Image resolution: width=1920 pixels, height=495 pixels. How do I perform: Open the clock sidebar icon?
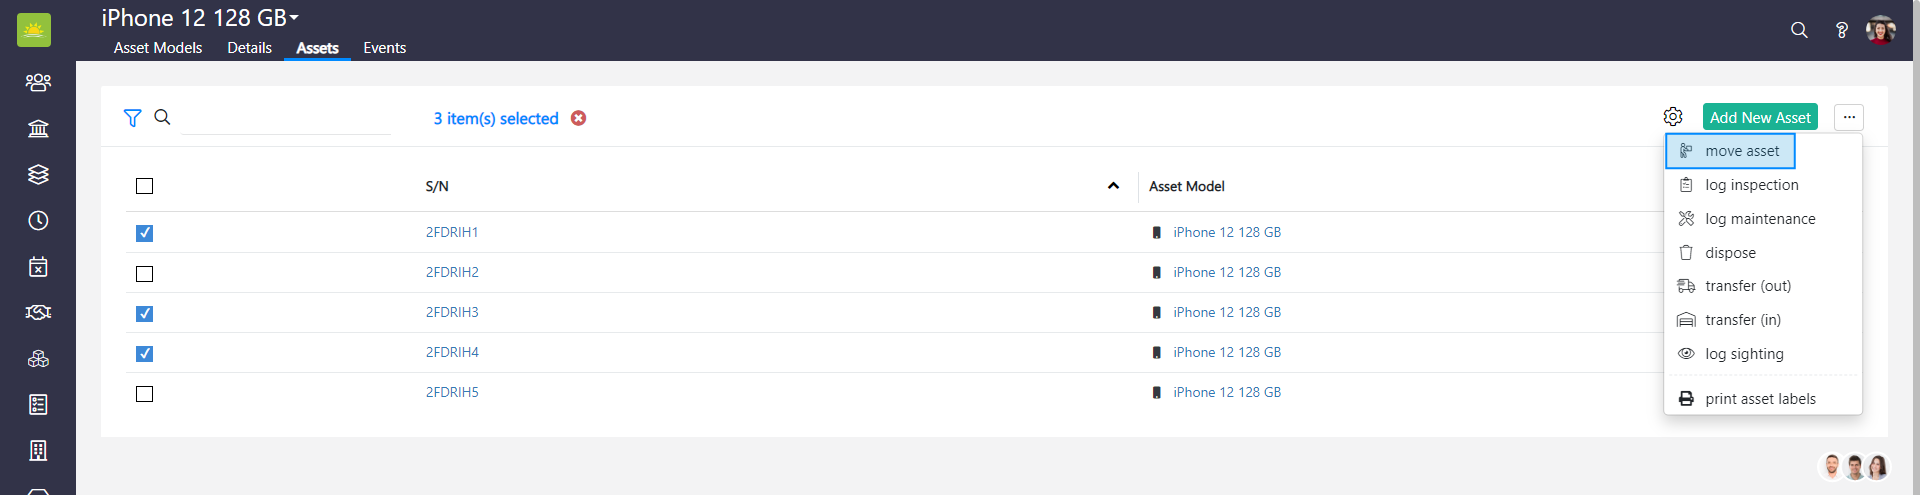[38, 220]
